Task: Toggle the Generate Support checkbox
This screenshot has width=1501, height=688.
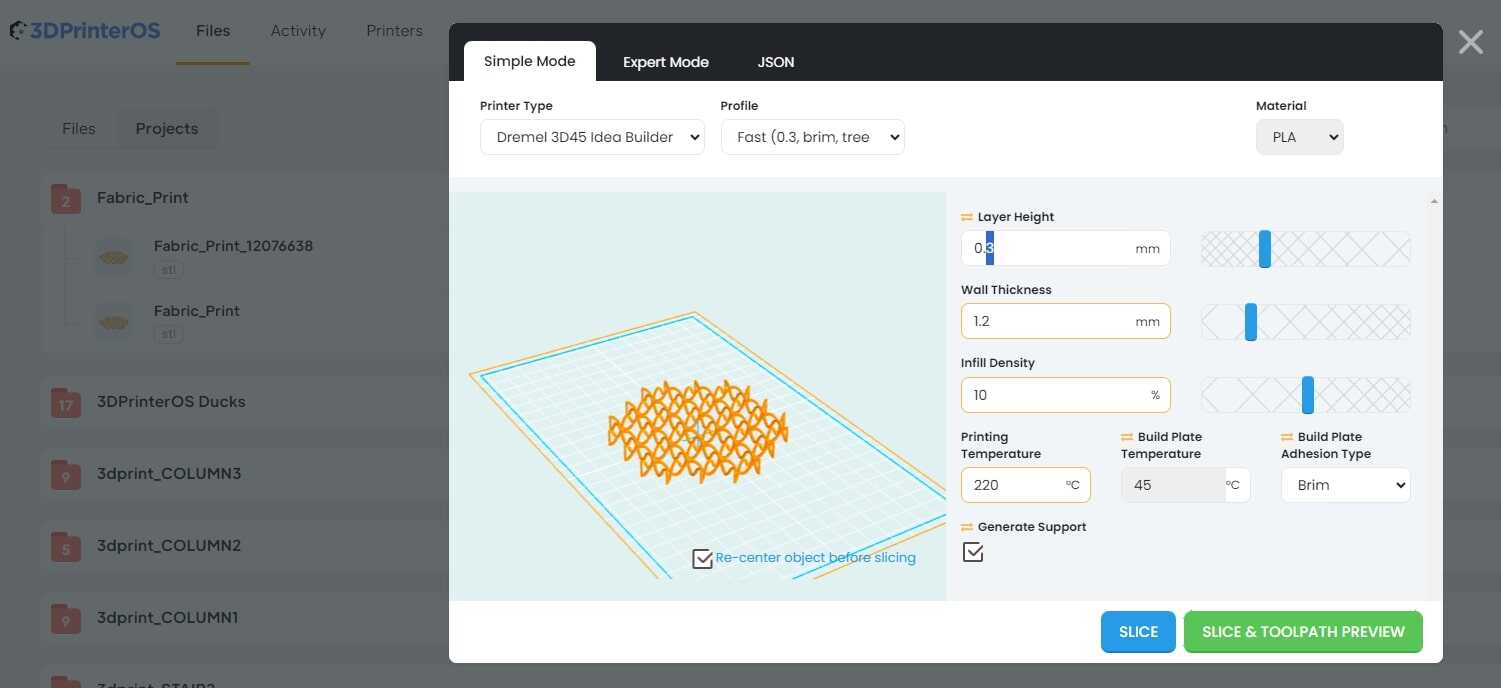Action: (973, 552)
